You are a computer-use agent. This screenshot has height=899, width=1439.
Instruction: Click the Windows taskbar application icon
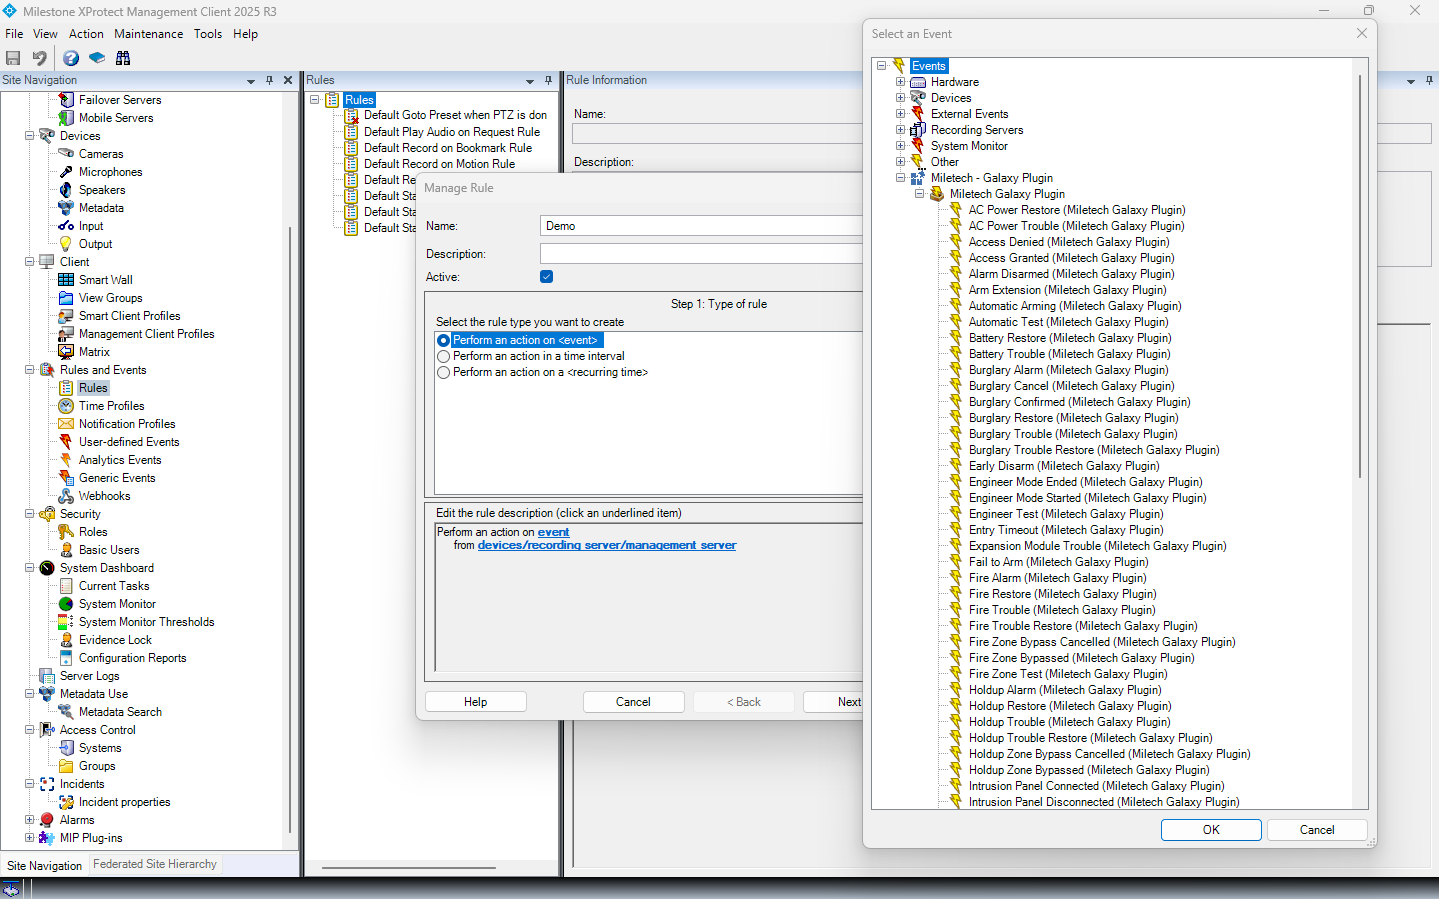11,889
